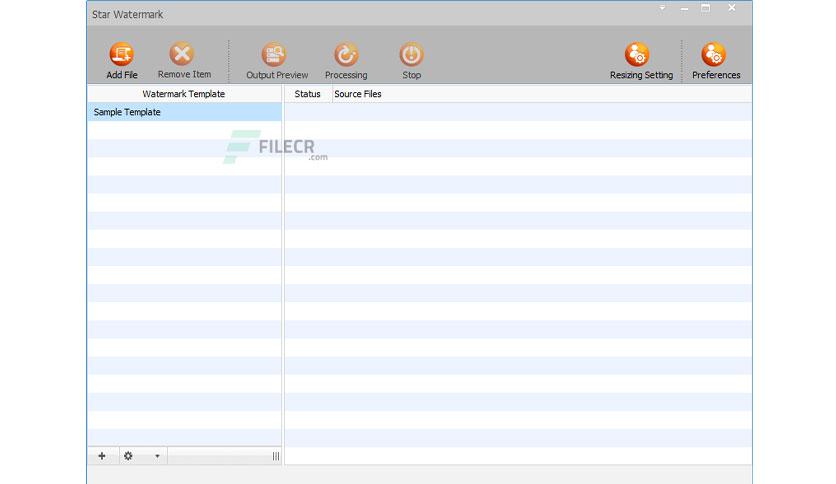Click the splitter grip handle at panel bottom

pos(276,456)
